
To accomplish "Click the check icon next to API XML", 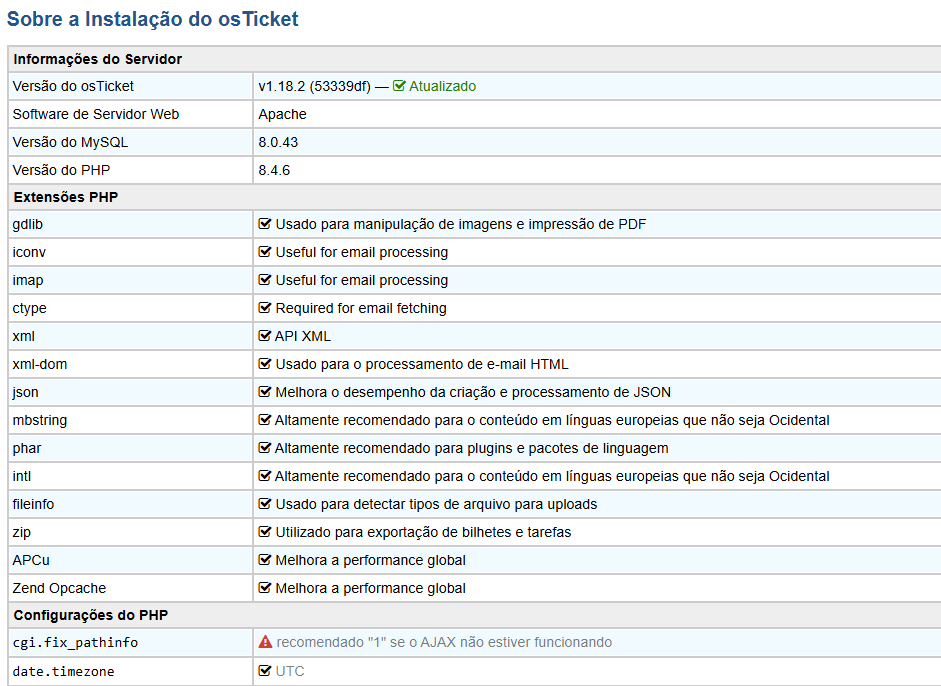I will (265, 336).
